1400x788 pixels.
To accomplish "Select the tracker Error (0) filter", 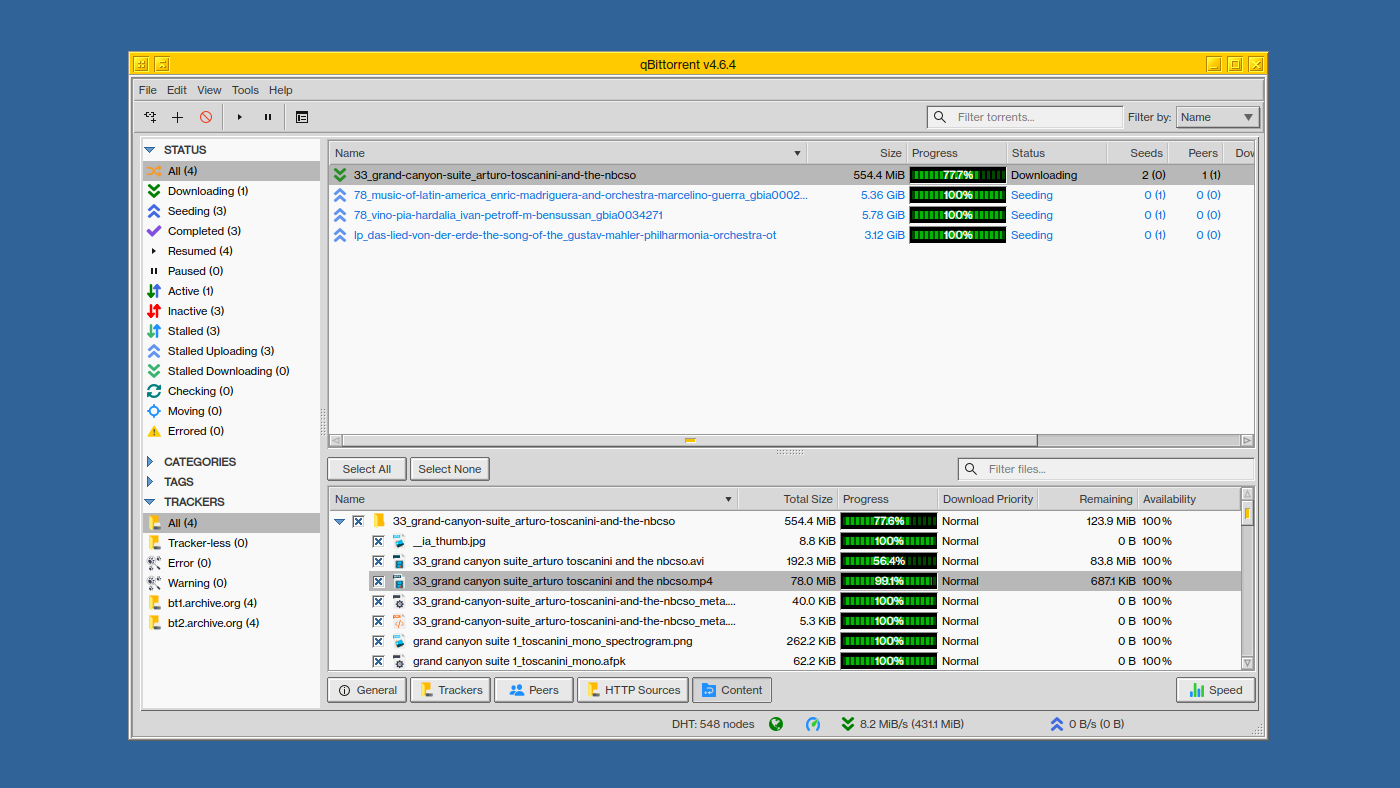I will [x=231, y=563].
